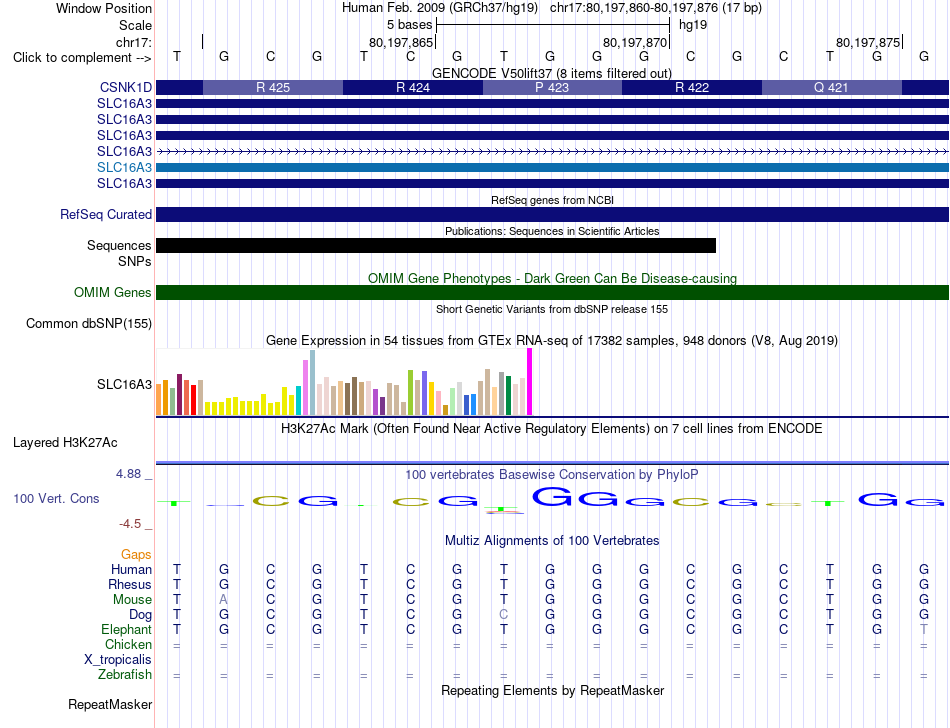Image resolution: width=950 pixels, height=728 pixels.
Task: Click the black Sequences publication bar
Action: 436,245
